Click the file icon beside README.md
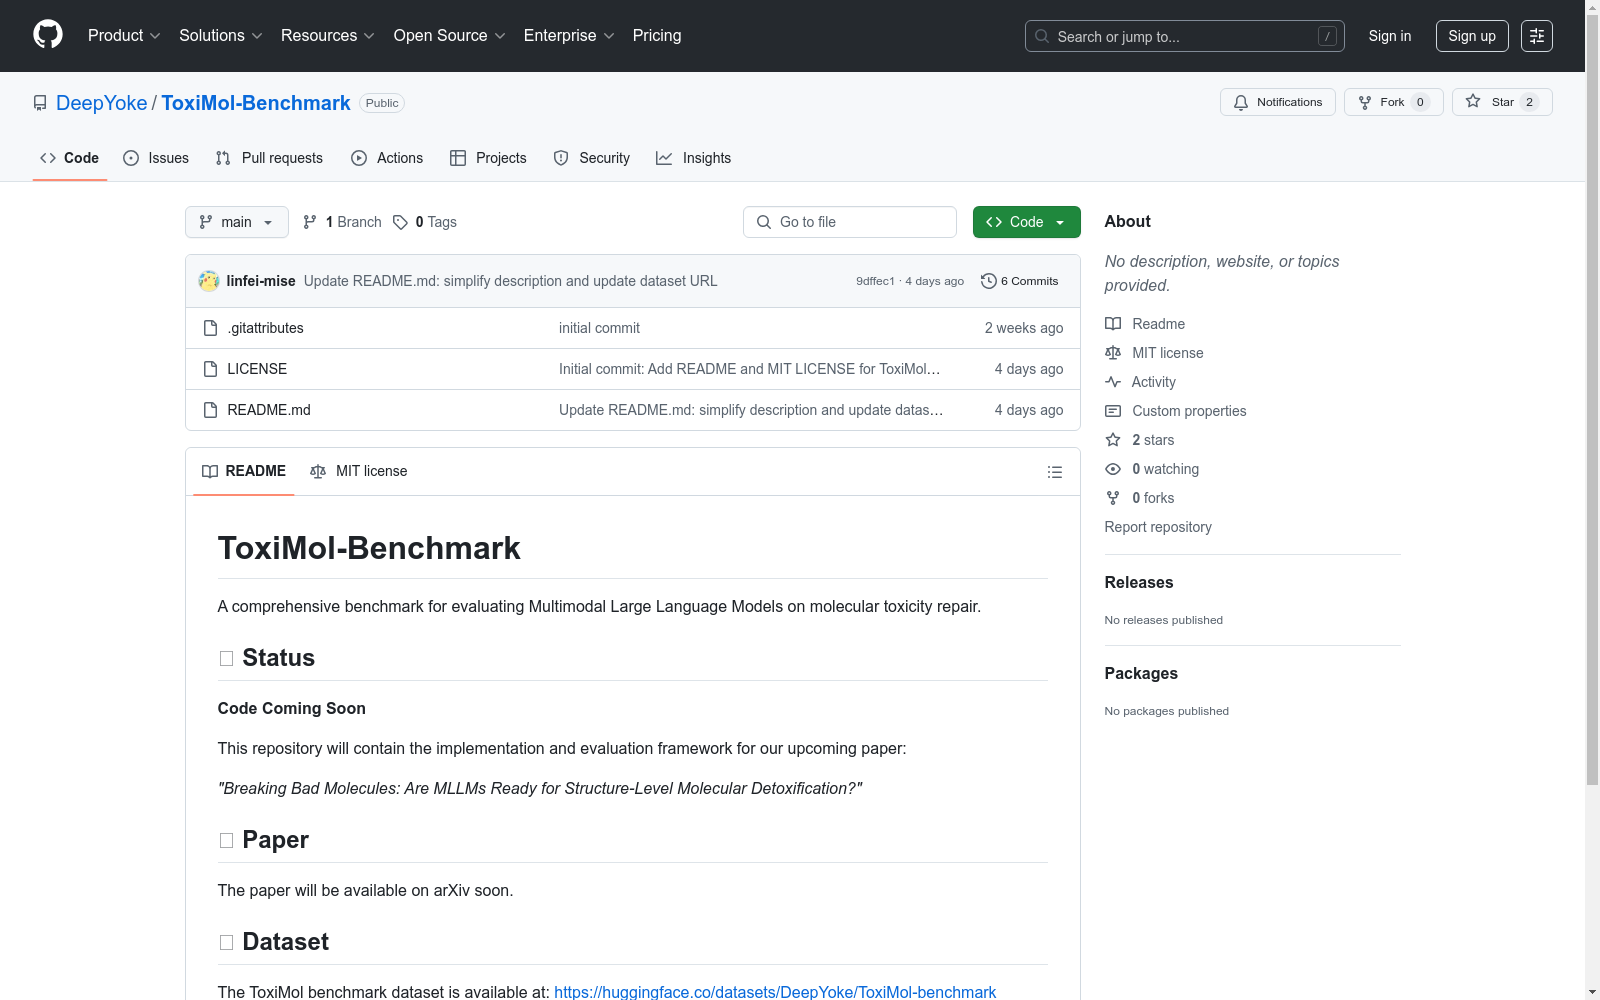 pos(210,410)
